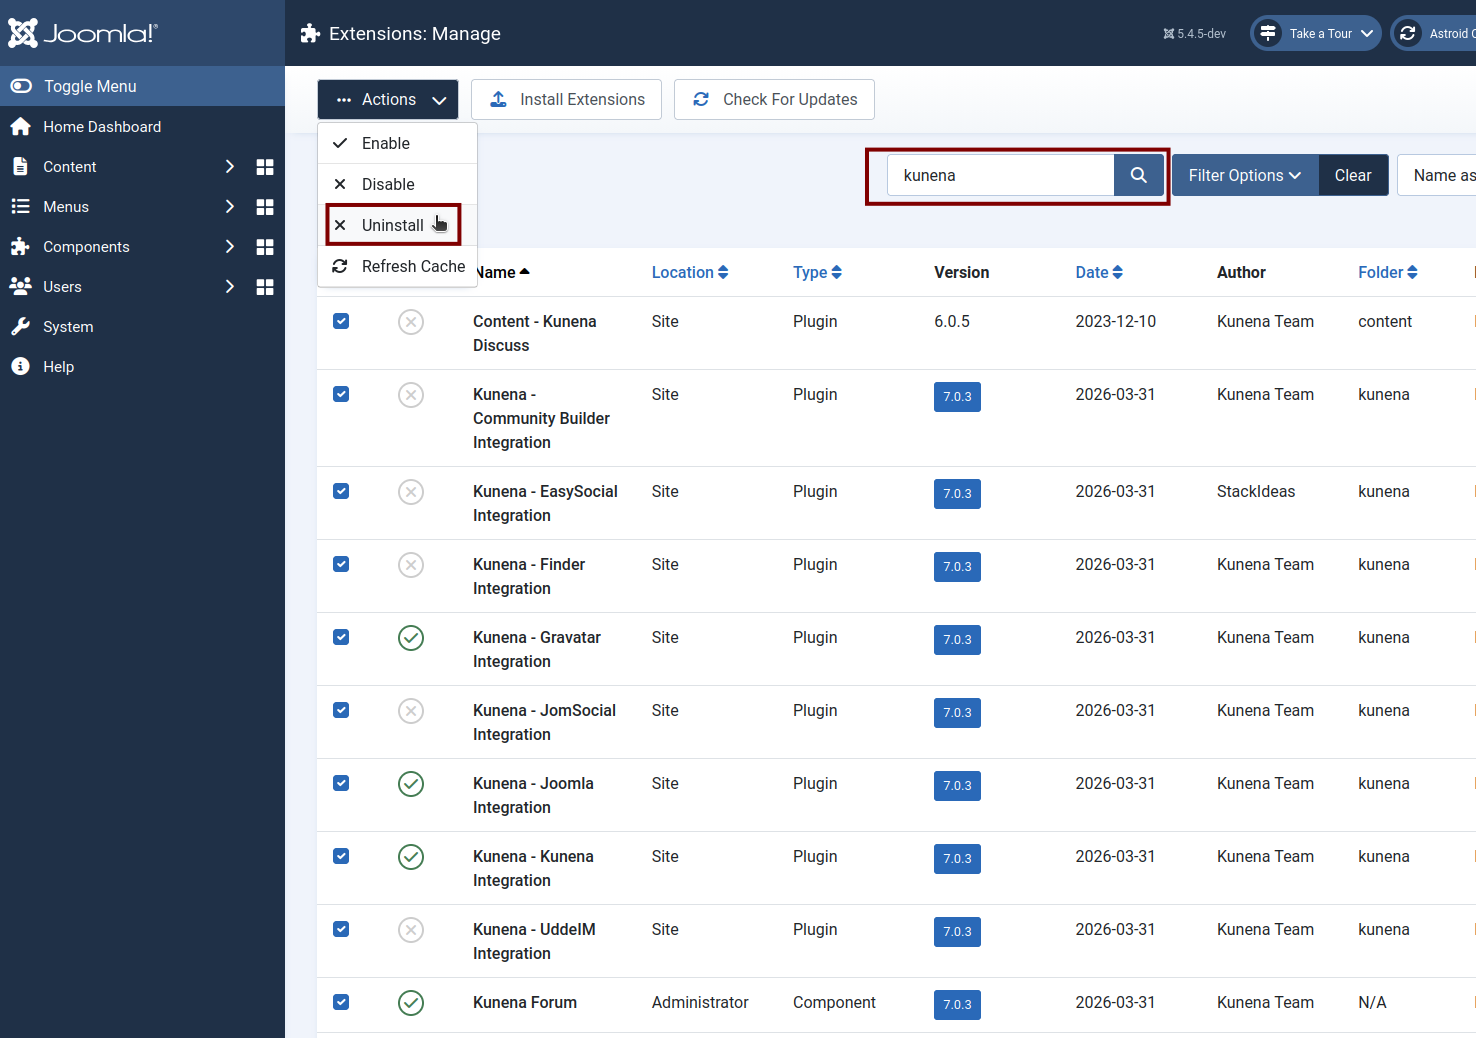Click status icon for Kunena - Gravatar Integration
The image size is (1476, 1038).
click(x=411, y=638)
